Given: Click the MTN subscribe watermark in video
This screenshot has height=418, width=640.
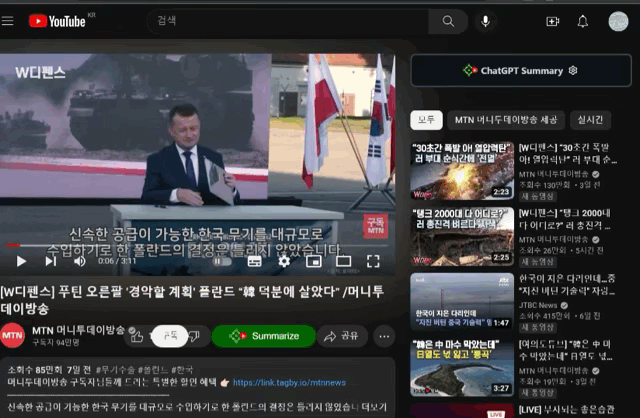Looking at the screenshot, I should (375, 225).
